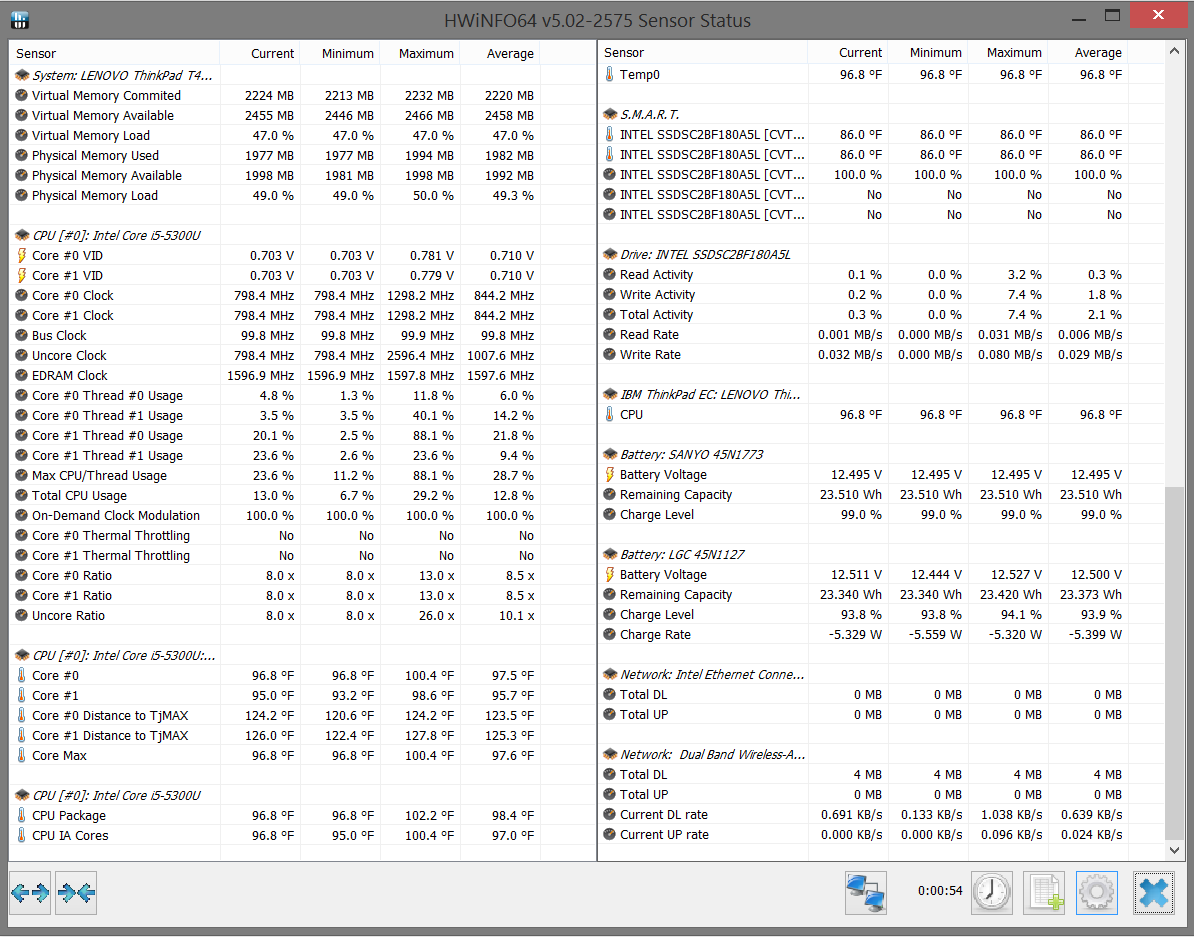The image size is (1194, 937).
Task: Click the Charge Rate gauge icon
Action: pos(609,635)
